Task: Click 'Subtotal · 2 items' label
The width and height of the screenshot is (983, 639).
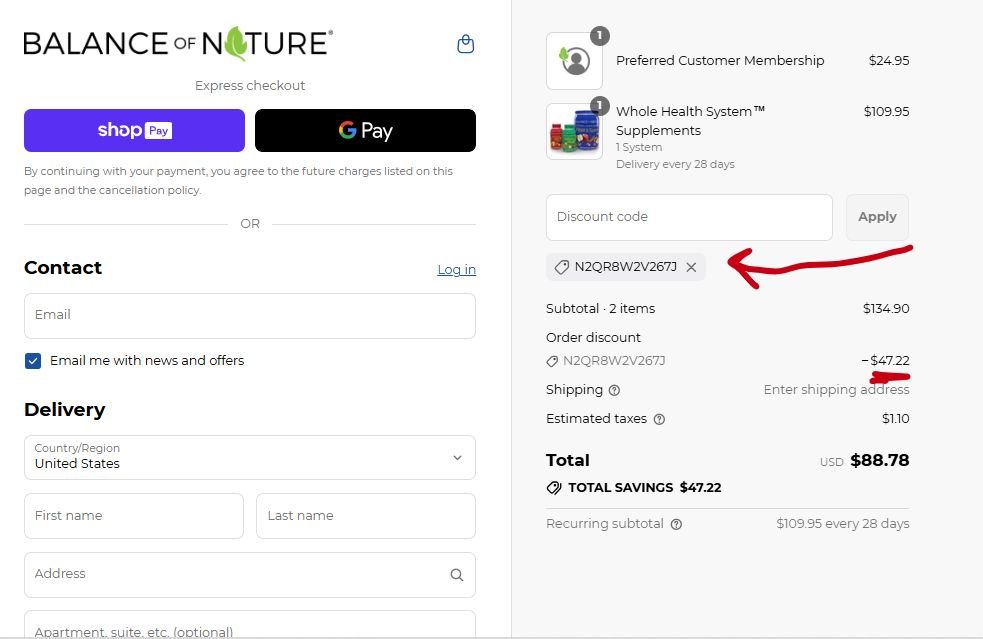Action: pos(600,309)
